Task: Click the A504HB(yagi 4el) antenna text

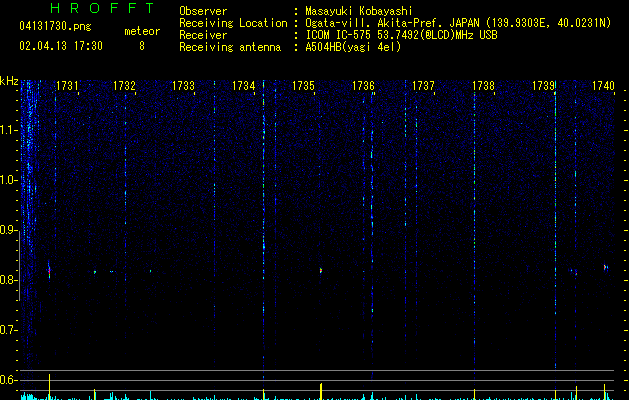Action: [x=353, y=47]
